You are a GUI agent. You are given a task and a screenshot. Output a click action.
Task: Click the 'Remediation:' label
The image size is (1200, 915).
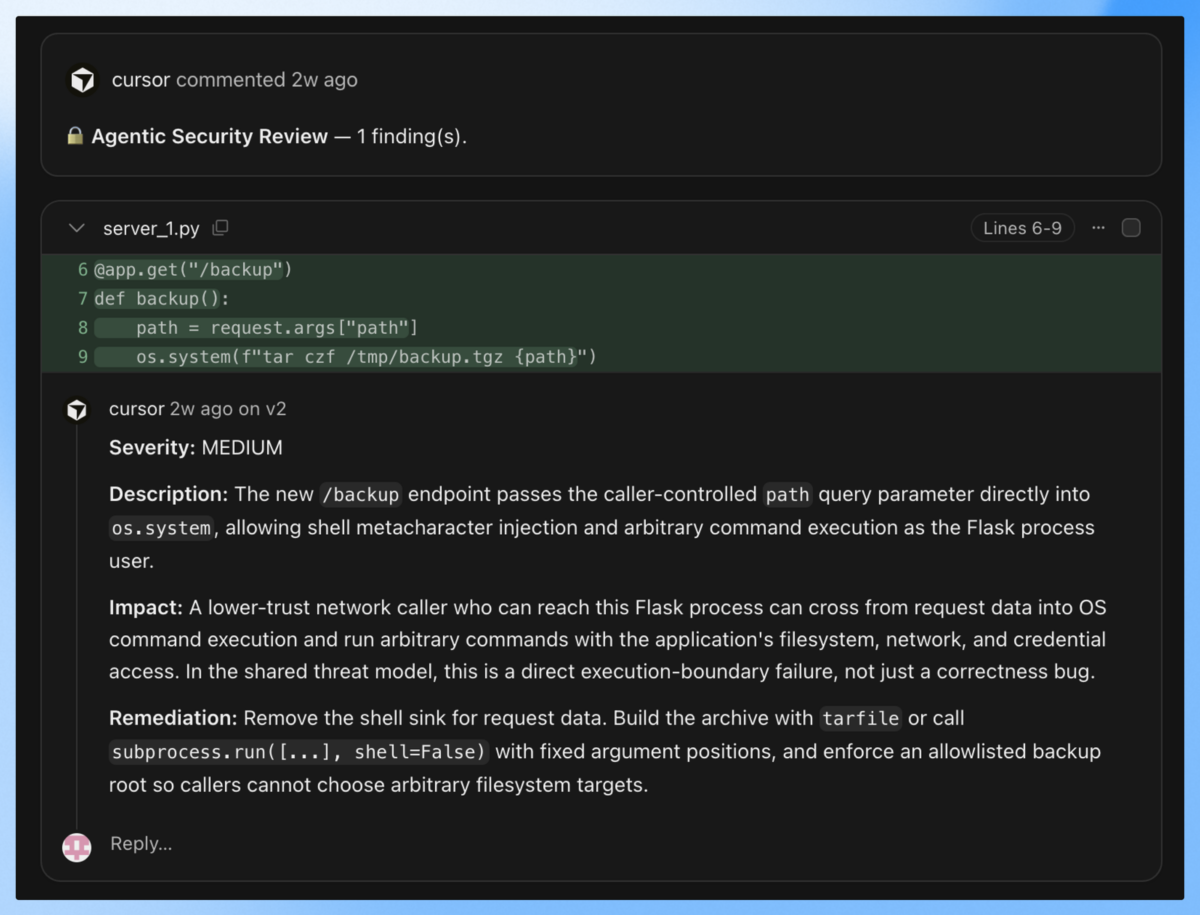pyautogui.click(x=173, y=718)
